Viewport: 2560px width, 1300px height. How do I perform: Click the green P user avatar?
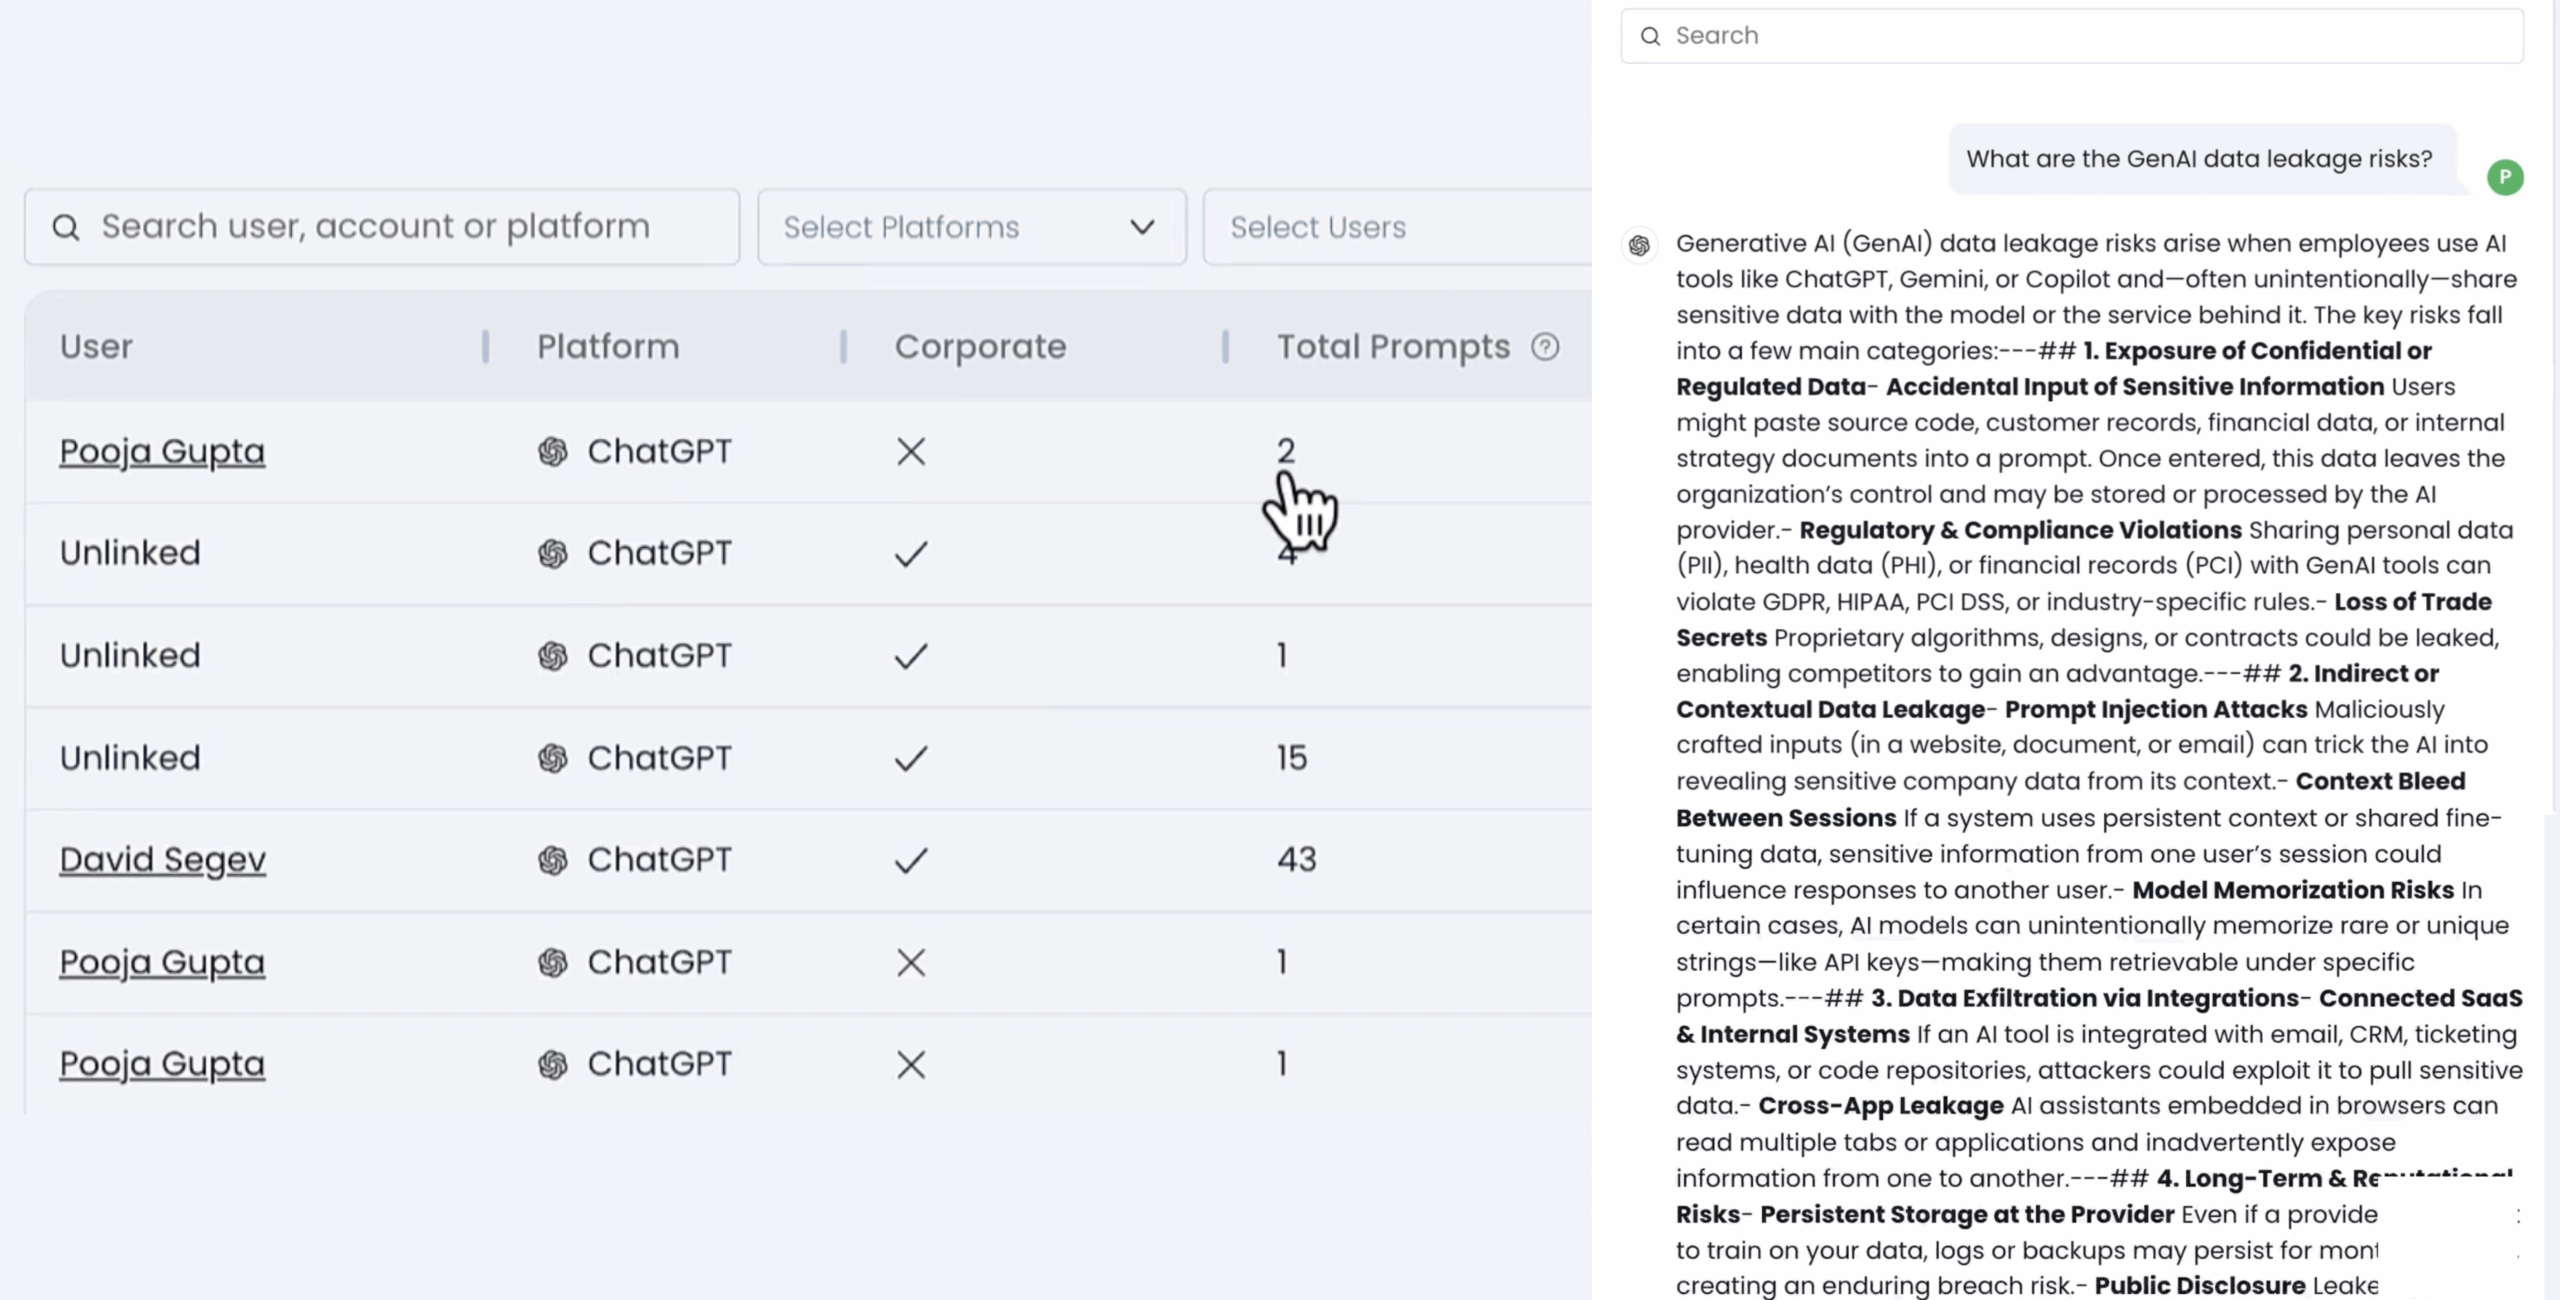pos(2505,178)
